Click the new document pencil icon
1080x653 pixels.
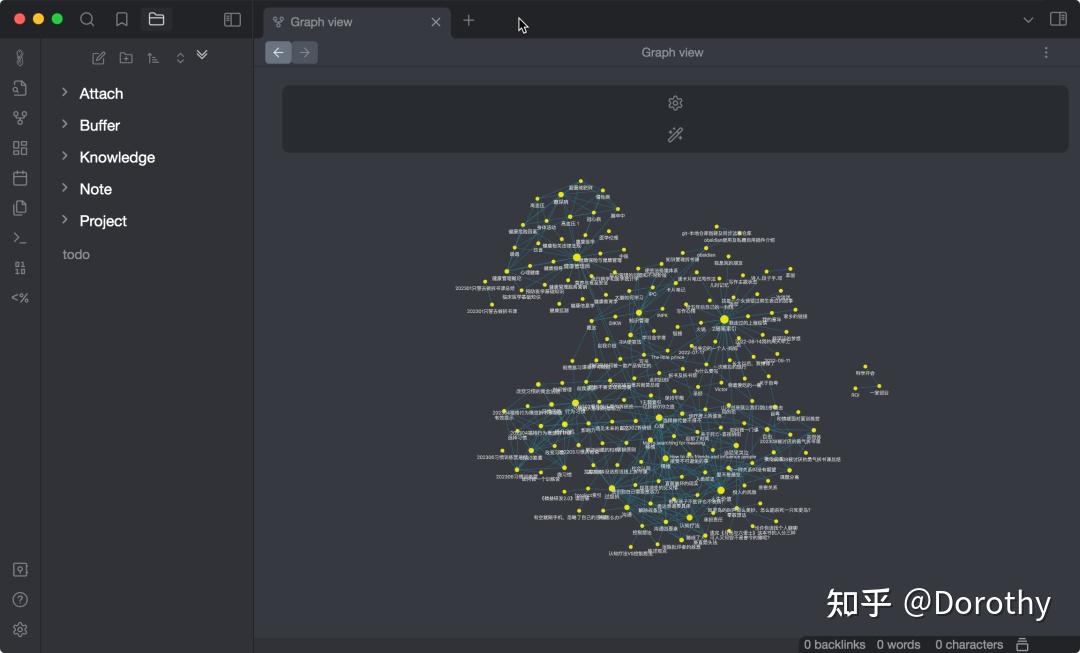tap(98, 57)
